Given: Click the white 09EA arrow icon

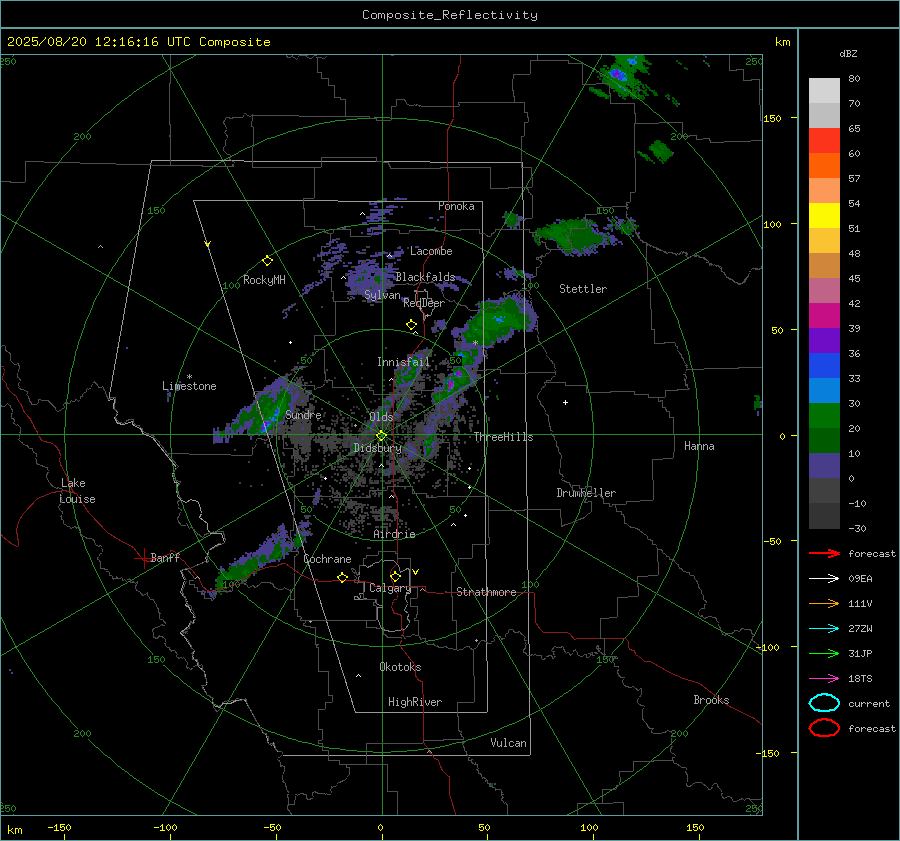Looking at the screenshot, I should point(824,578).
